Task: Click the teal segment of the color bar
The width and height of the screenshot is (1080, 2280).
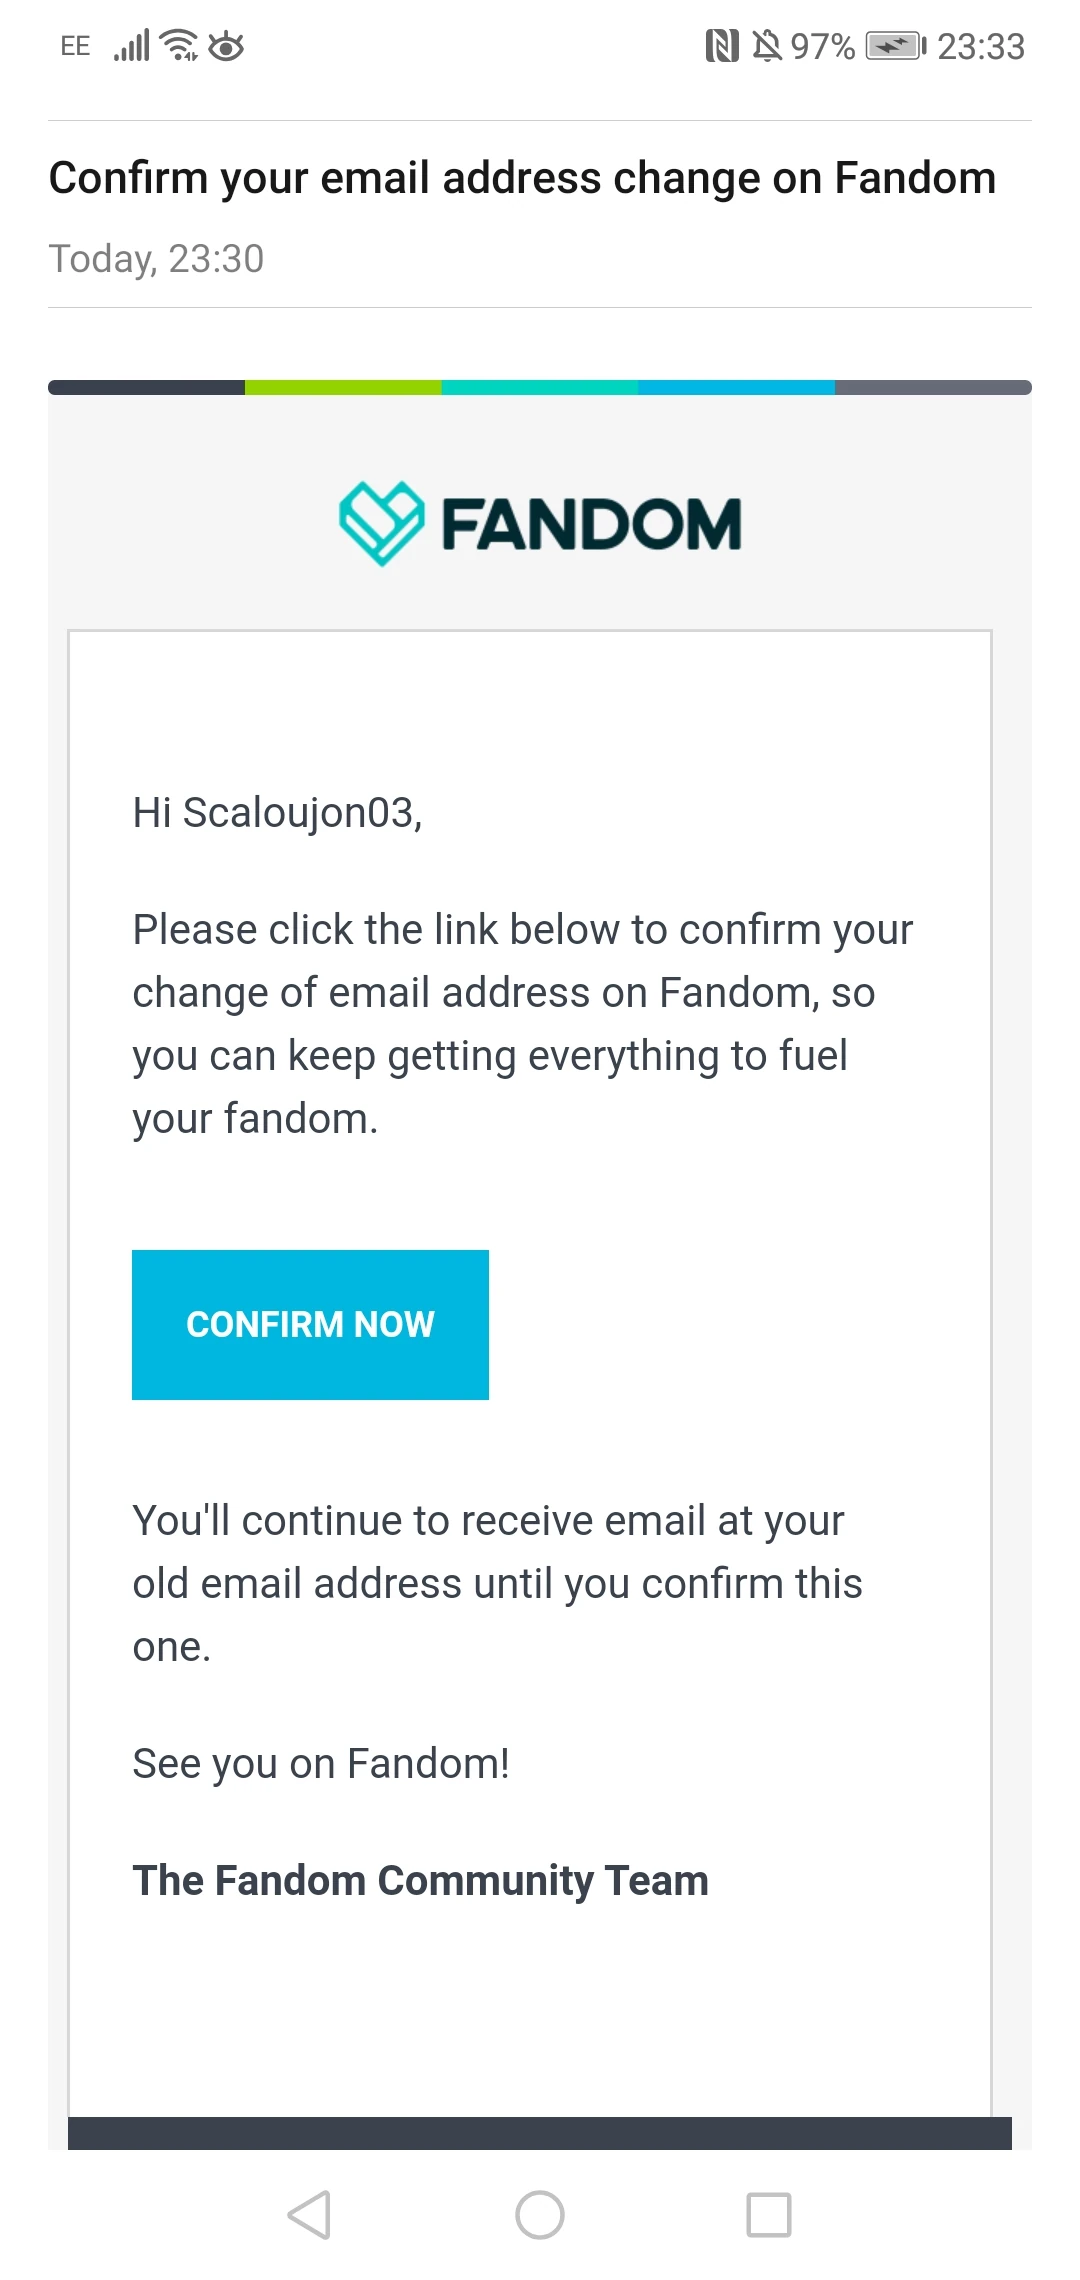Action: coord(540,388)
